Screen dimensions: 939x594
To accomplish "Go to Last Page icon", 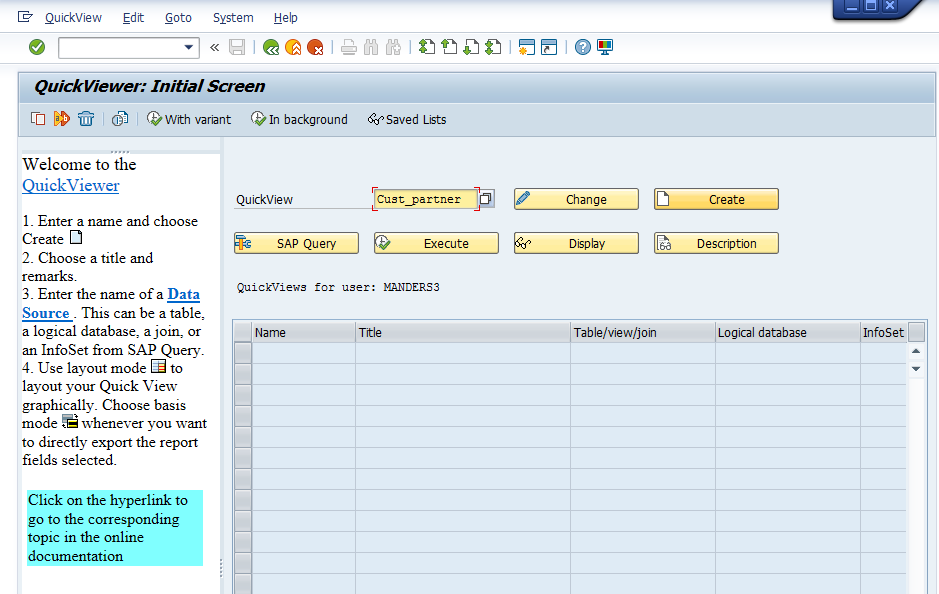I will click(x=493, y=47).
